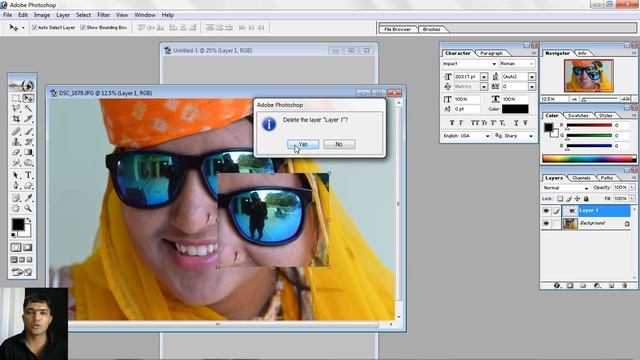640x360 pixels.
Task: Hide Layer 1 using its eye icon
Action: point(546,211)
